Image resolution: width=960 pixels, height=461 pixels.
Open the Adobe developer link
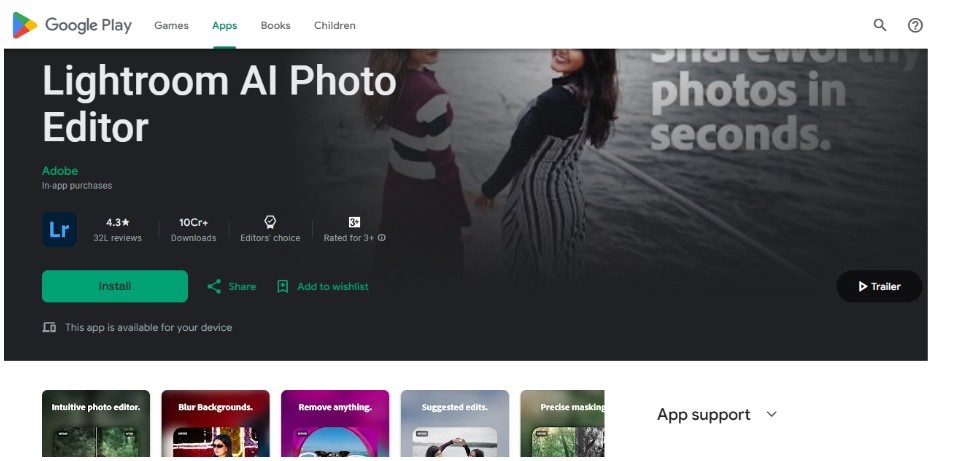[x=60, y=171]
